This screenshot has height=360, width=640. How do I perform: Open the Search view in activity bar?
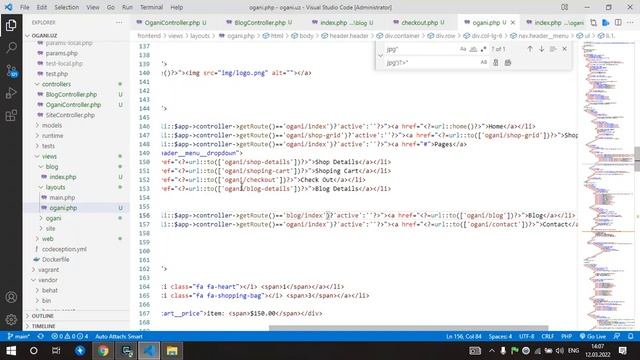(x=11, y=48)
